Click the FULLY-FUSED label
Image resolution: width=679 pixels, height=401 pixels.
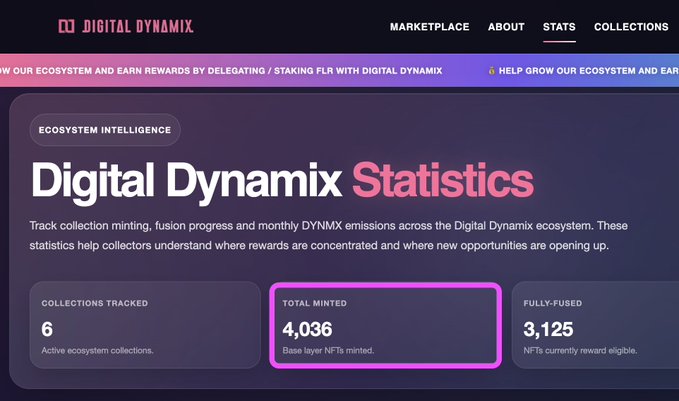point(553,303)
